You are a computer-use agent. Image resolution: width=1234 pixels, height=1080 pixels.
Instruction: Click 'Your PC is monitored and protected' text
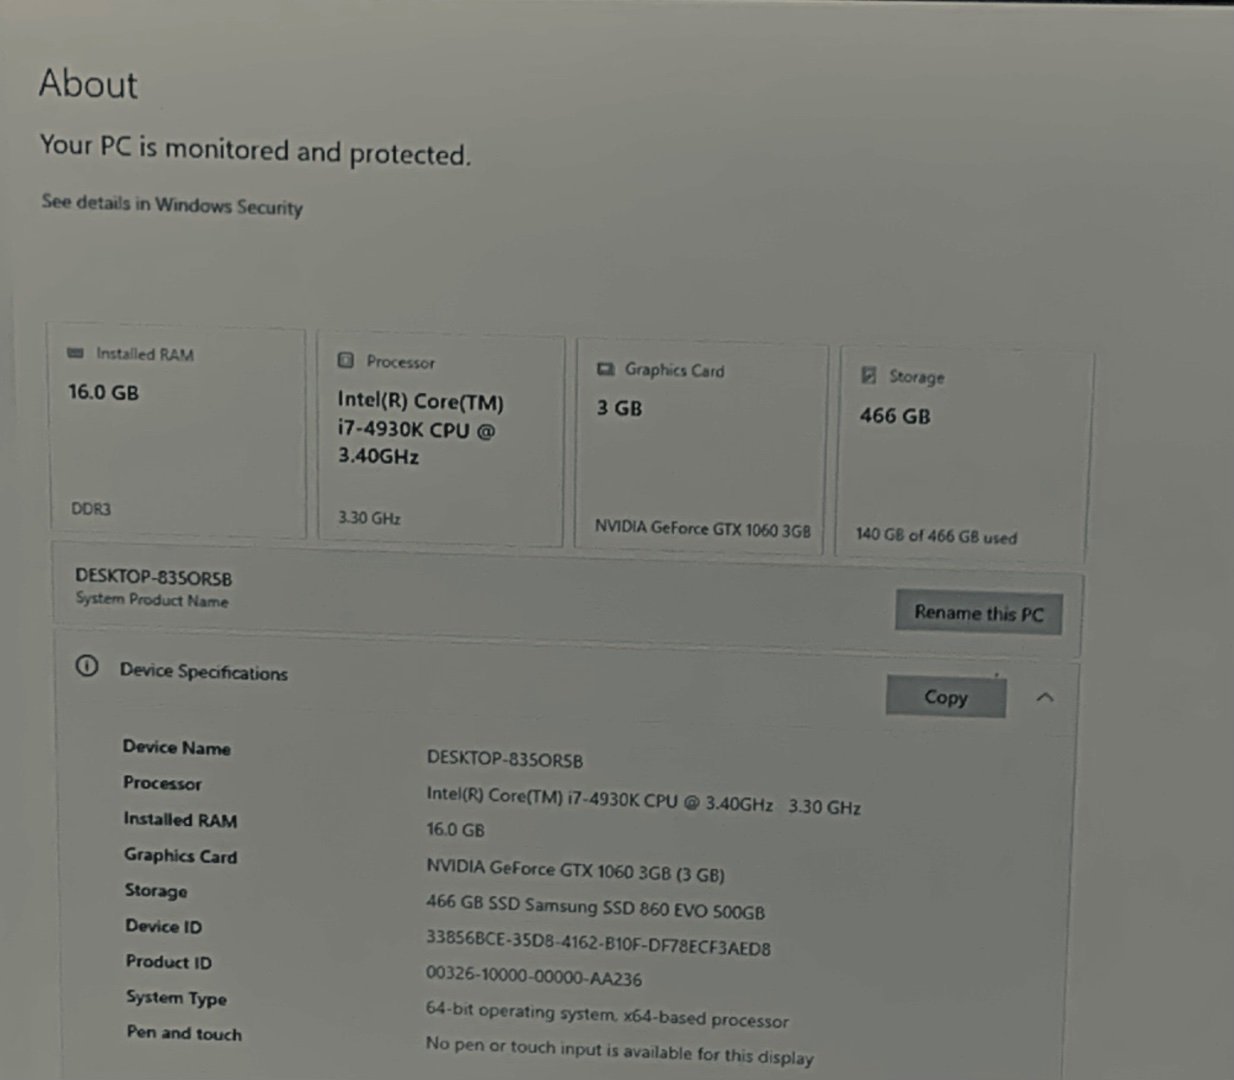click(255, 150)
